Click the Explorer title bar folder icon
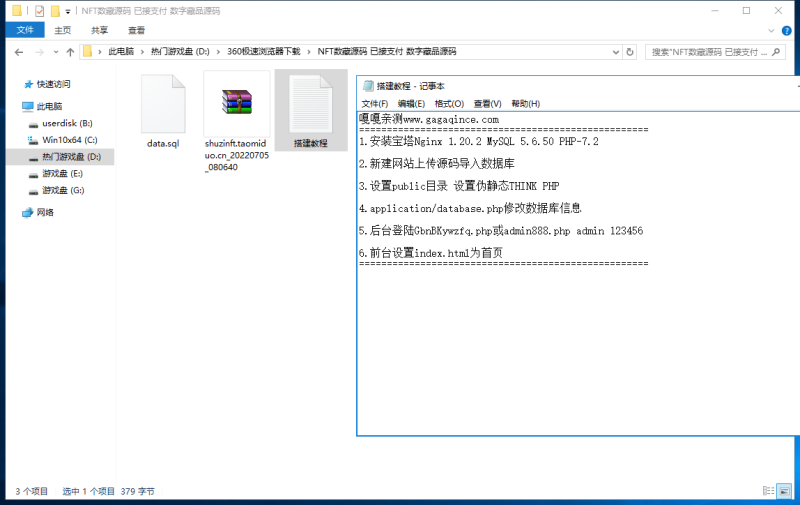The height and width of the screenshot is (505, 800). (17, 11)
